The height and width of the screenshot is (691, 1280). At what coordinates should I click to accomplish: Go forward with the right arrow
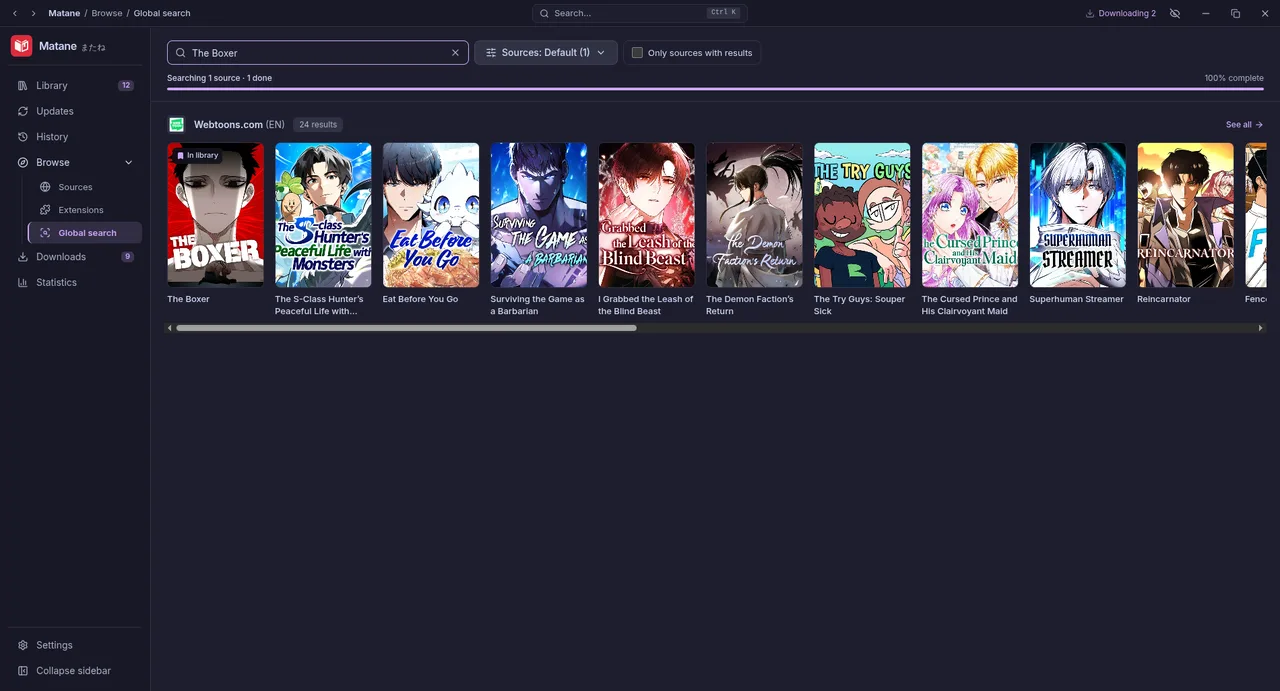coord(33,13)
